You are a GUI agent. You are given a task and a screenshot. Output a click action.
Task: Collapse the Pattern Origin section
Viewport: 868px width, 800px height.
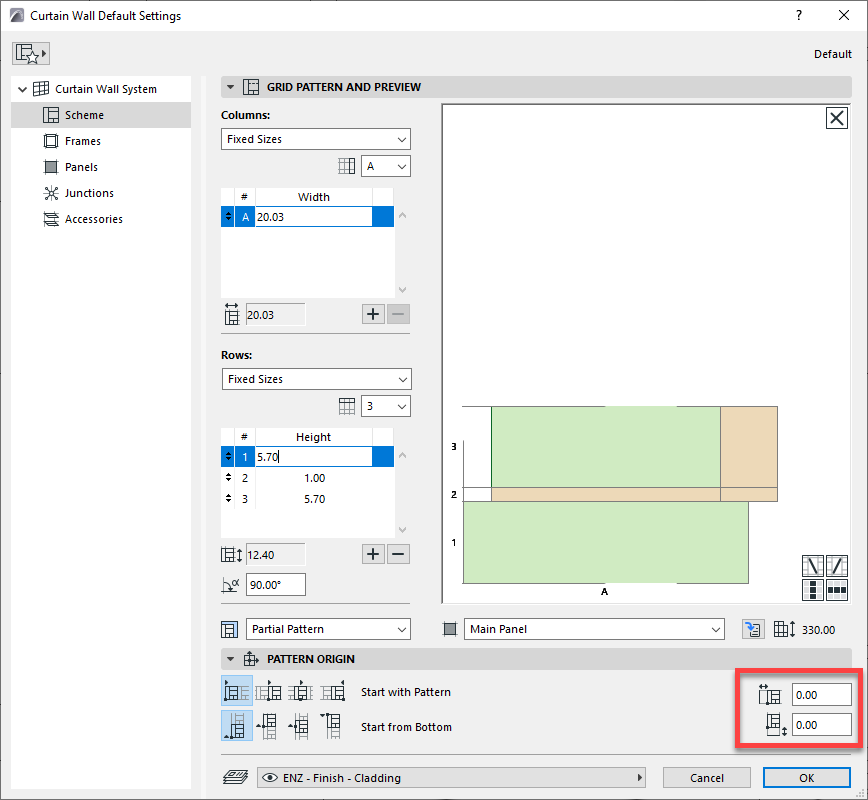click(x=230, y=659)
